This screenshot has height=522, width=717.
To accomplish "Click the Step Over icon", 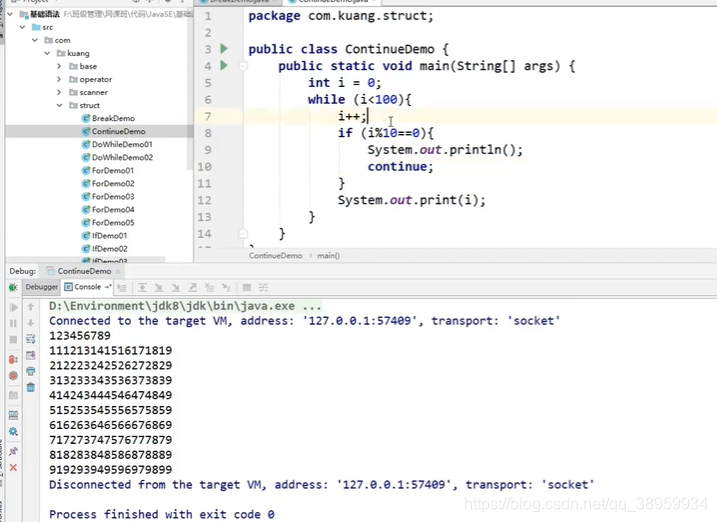I will 142,288.
